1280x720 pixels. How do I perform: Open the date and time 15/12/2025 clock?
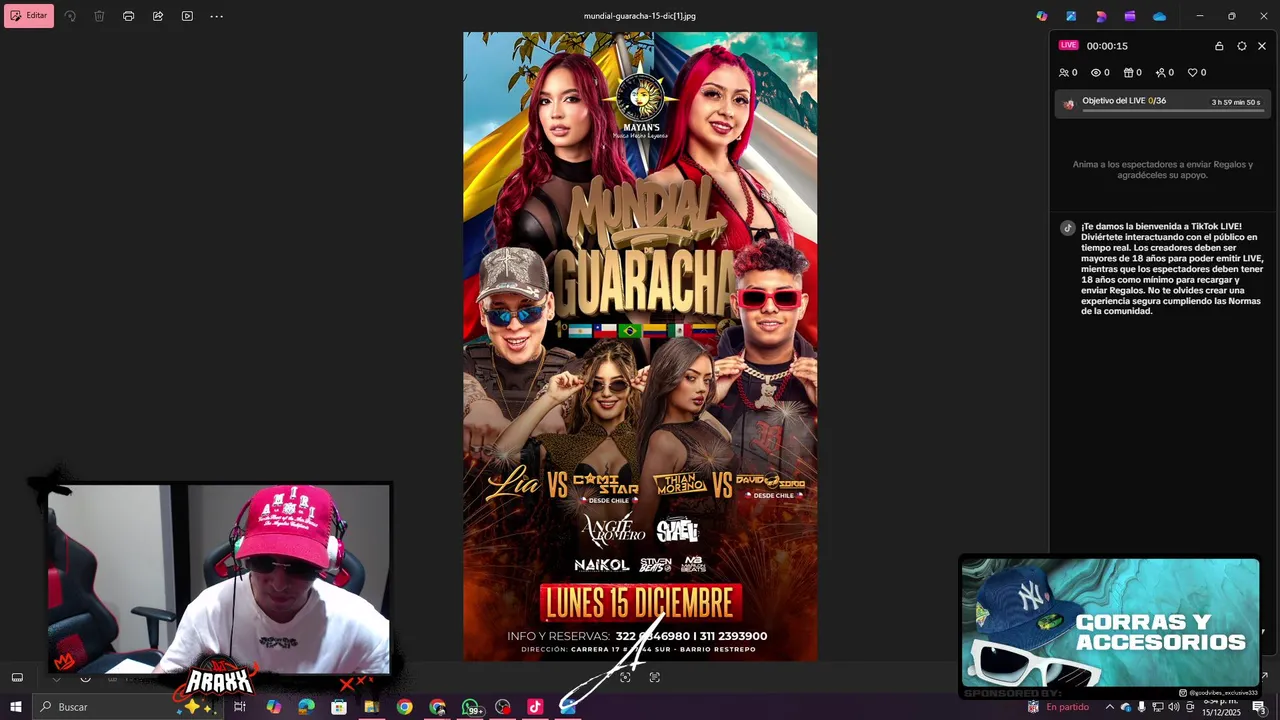tap(1221, 707)
